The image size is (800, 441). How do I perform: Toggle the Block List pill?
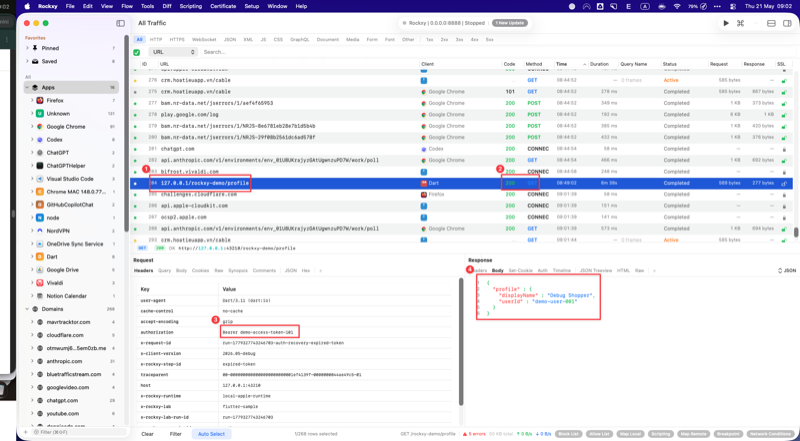coord(568,434)
